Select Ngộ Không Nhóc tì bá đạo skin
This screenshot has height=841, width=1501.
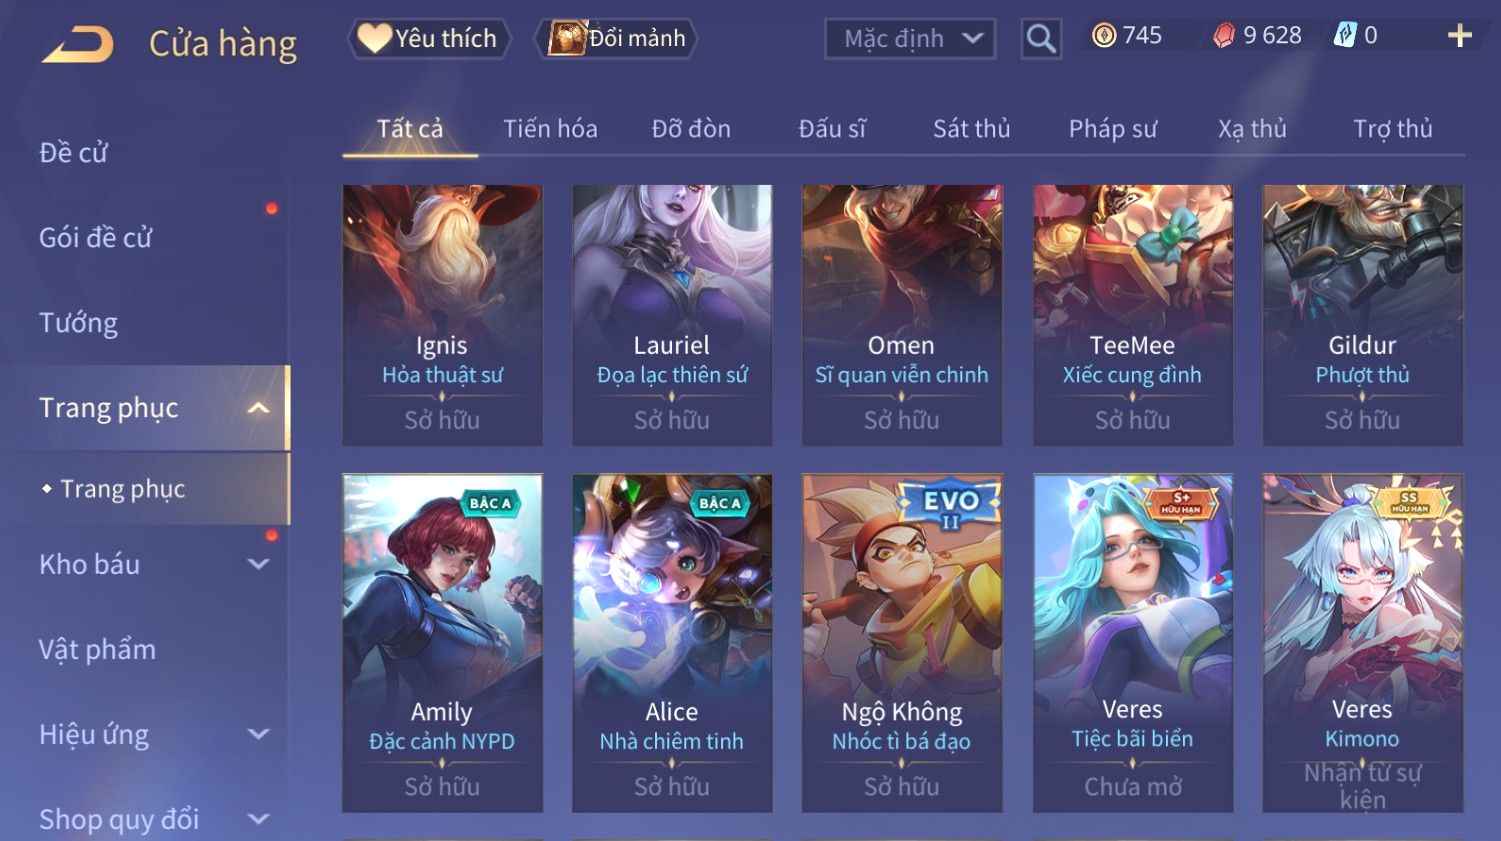tap(902, 643)
